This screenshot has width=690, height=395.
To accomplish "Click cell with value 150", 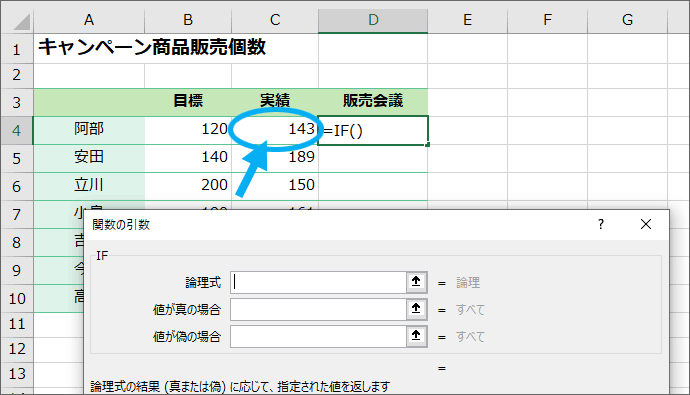I will tap(275, 187).
